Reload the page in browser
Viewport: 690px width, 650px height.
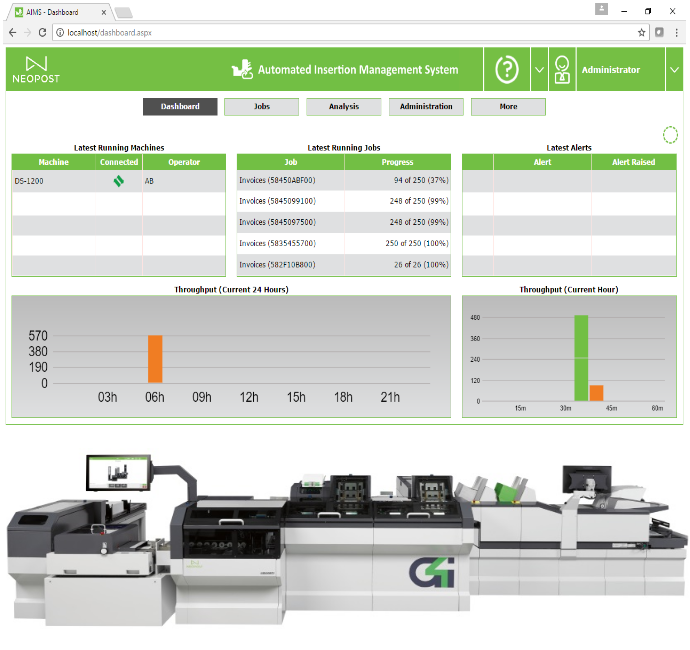point(42,32)
